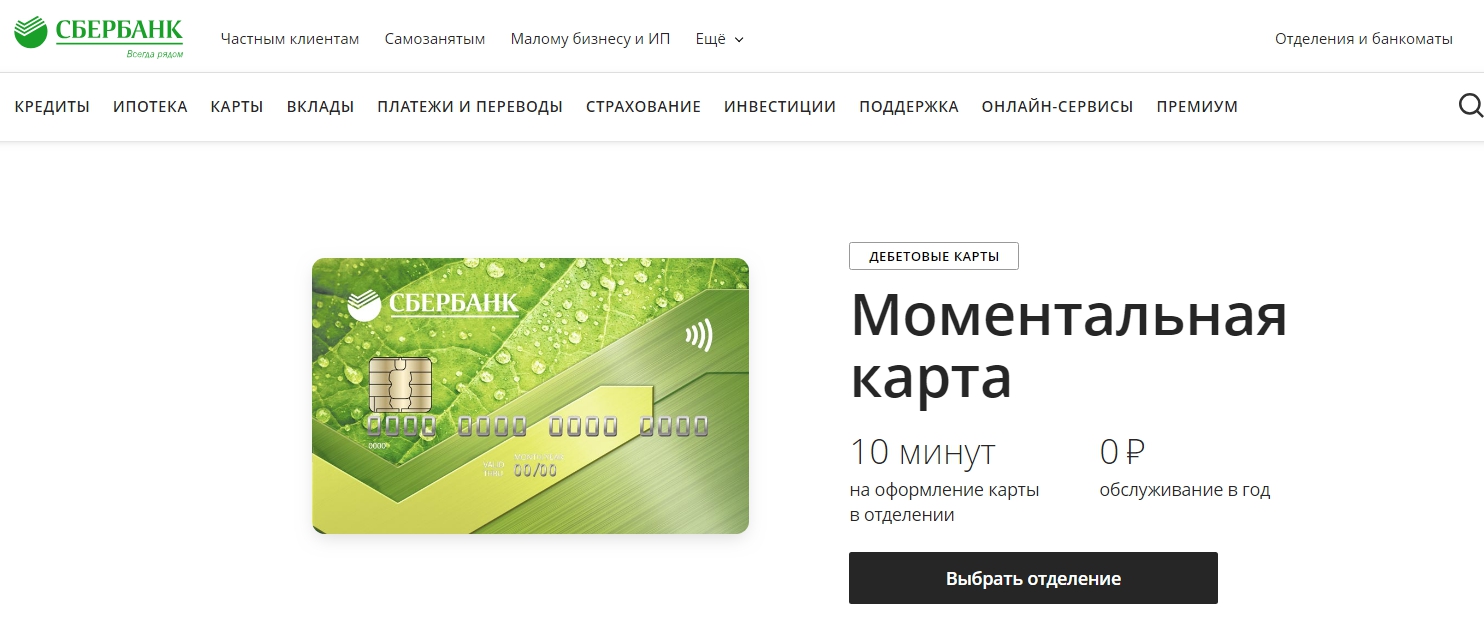Open ПЛАТЕЖИ И ПЕРЕВОДЫ menu

[470, 107]
